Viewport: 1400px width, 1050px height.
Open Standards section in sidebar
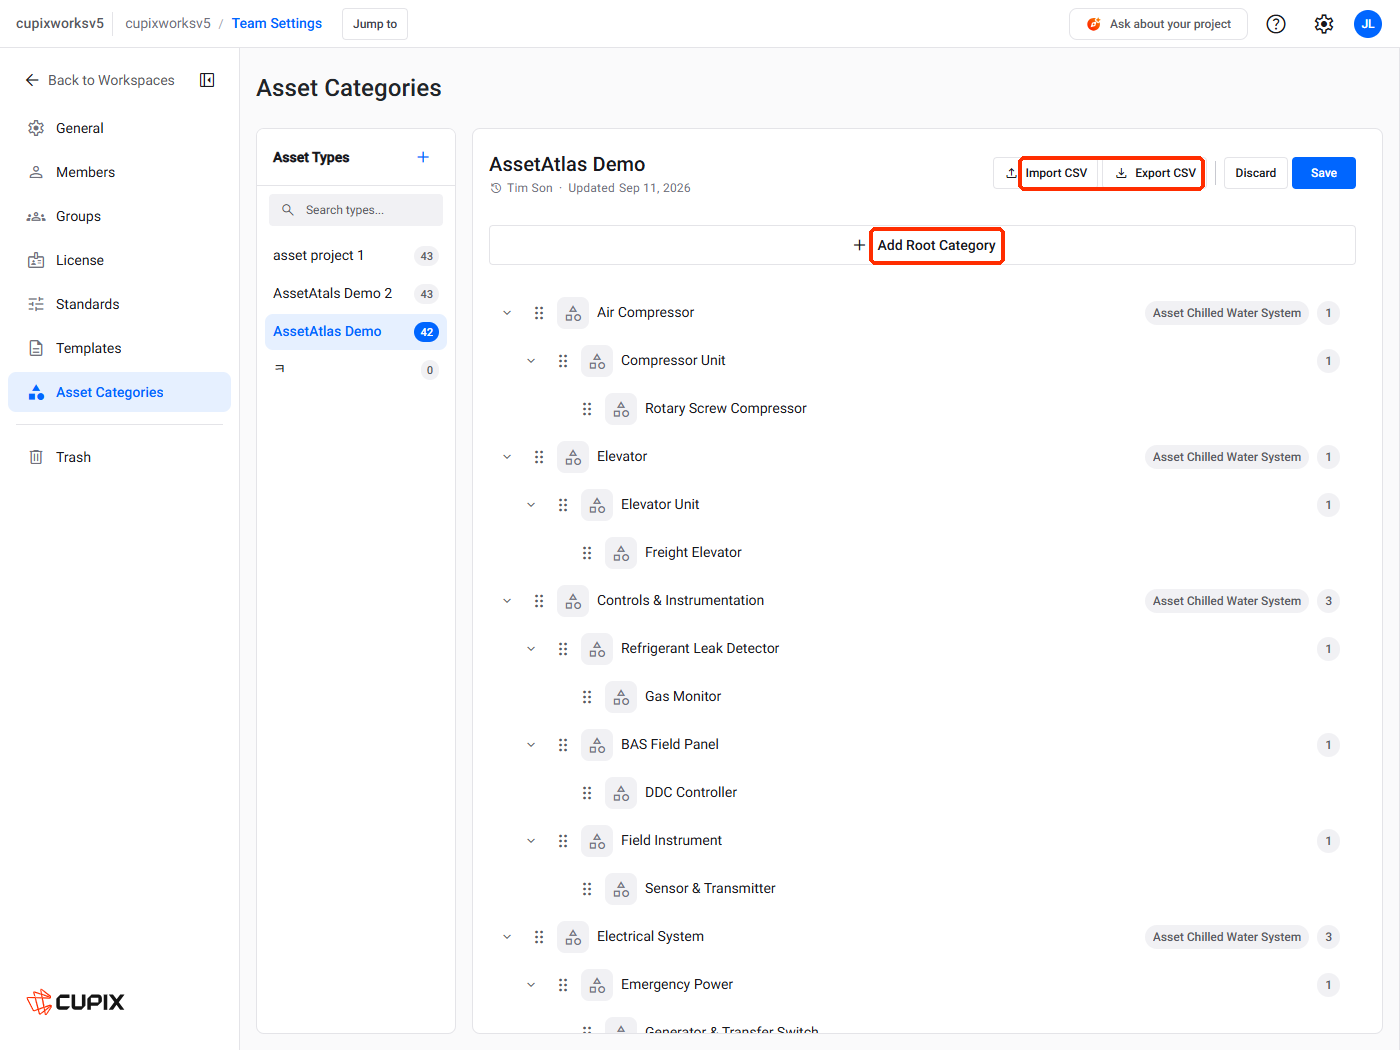click(119, 304)
